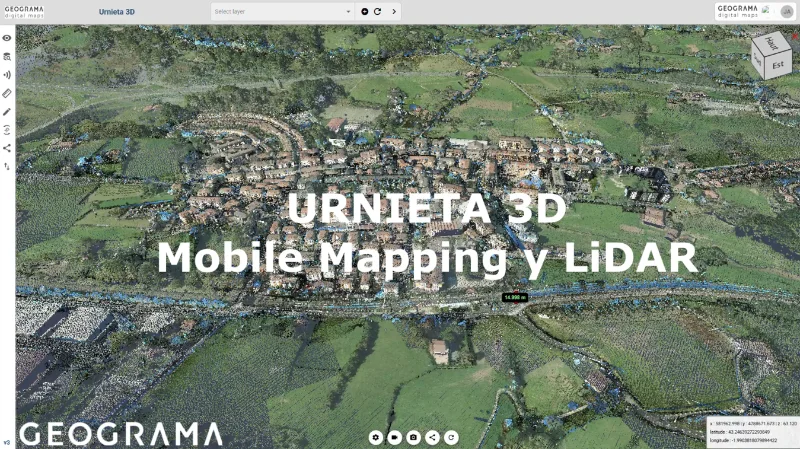The width and height of the screenshot is (800, 449).
Task: Open the user avatar at top right
Action: (x=787, y=11)
